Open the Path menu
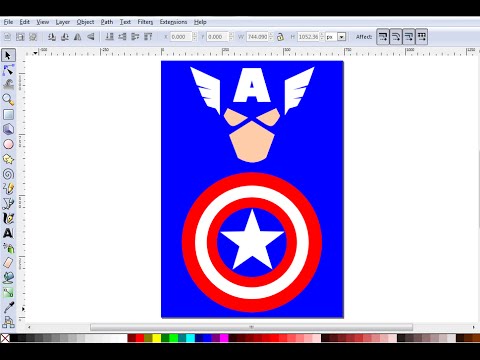 tap(107, 22)
